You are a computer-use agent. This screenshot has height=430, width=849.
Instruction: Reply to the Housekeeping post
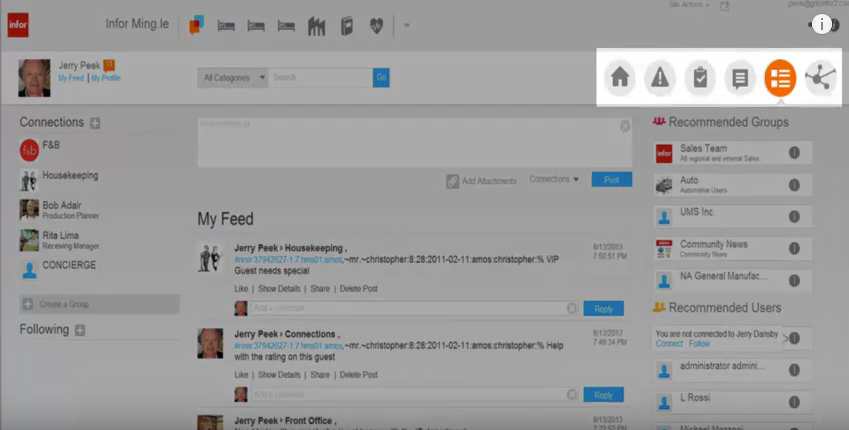(x=603, y=309)
